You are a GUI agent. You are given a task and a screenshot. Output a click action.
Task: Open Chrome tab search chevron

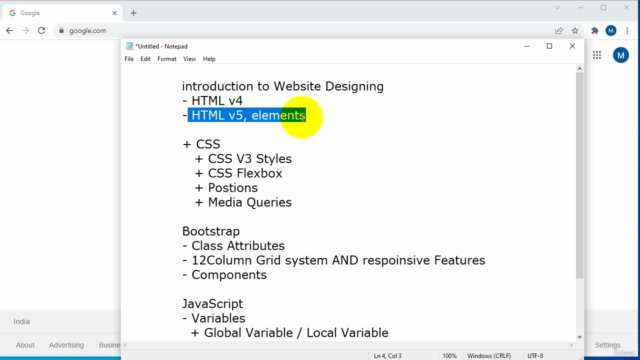click(557, 8)
